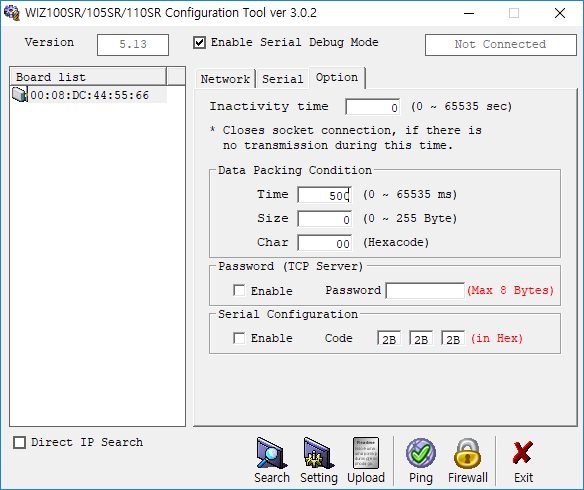Enable the Password (TCP Server) checkbox

tap(239, 290)
